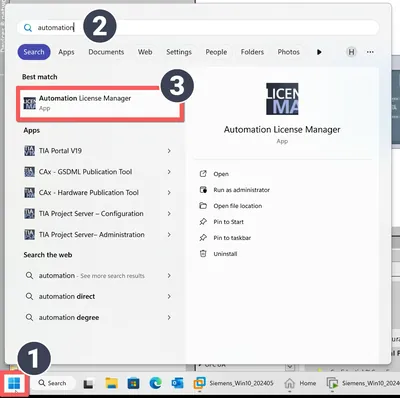Show more filter tabs with arrow
This screenshot has width=400, height=398.
pos(319,52)
